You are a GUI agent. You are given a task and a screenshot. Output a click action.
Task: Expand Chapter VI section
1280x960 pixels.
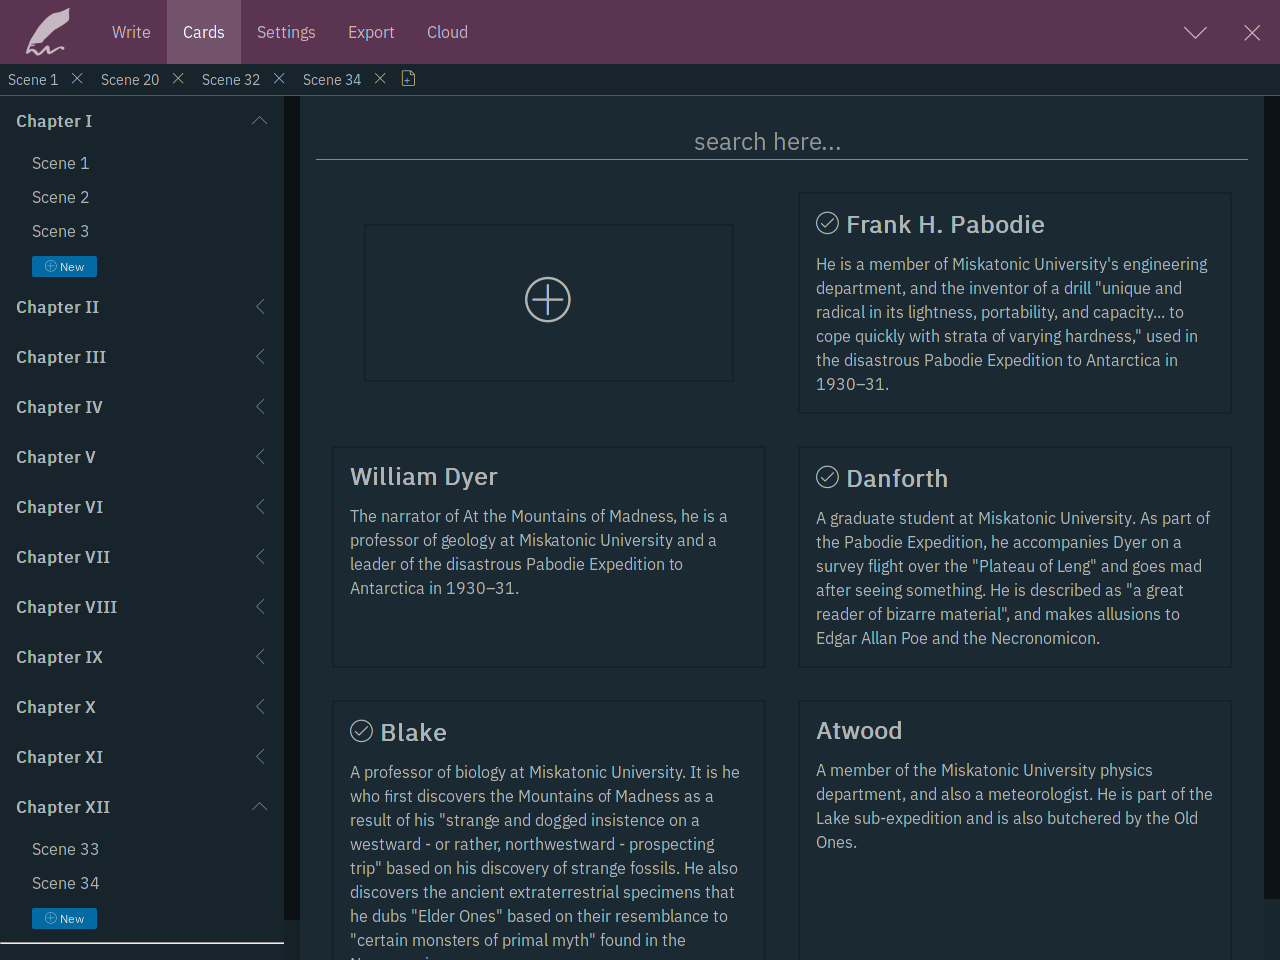coord(260,507)
